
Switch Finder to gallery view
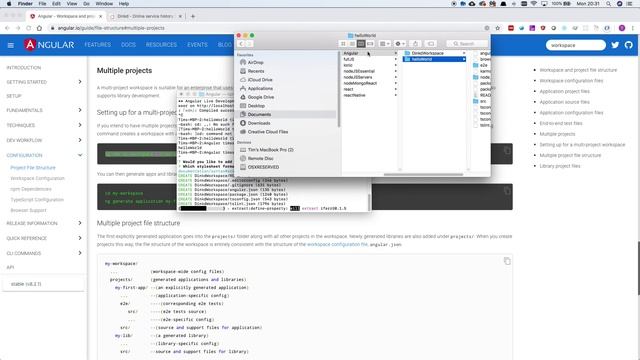click(370, 44)
